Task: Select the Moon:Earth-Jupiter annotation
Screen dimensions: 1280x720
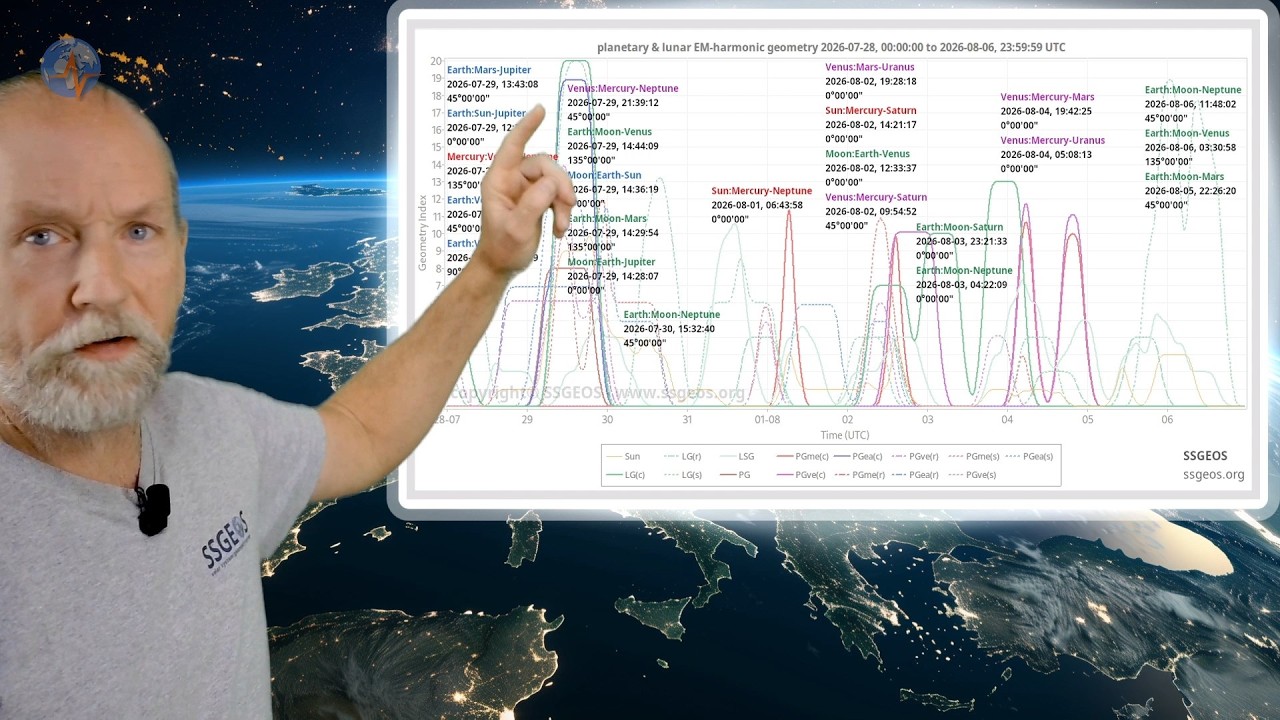Action: [612, 262]
